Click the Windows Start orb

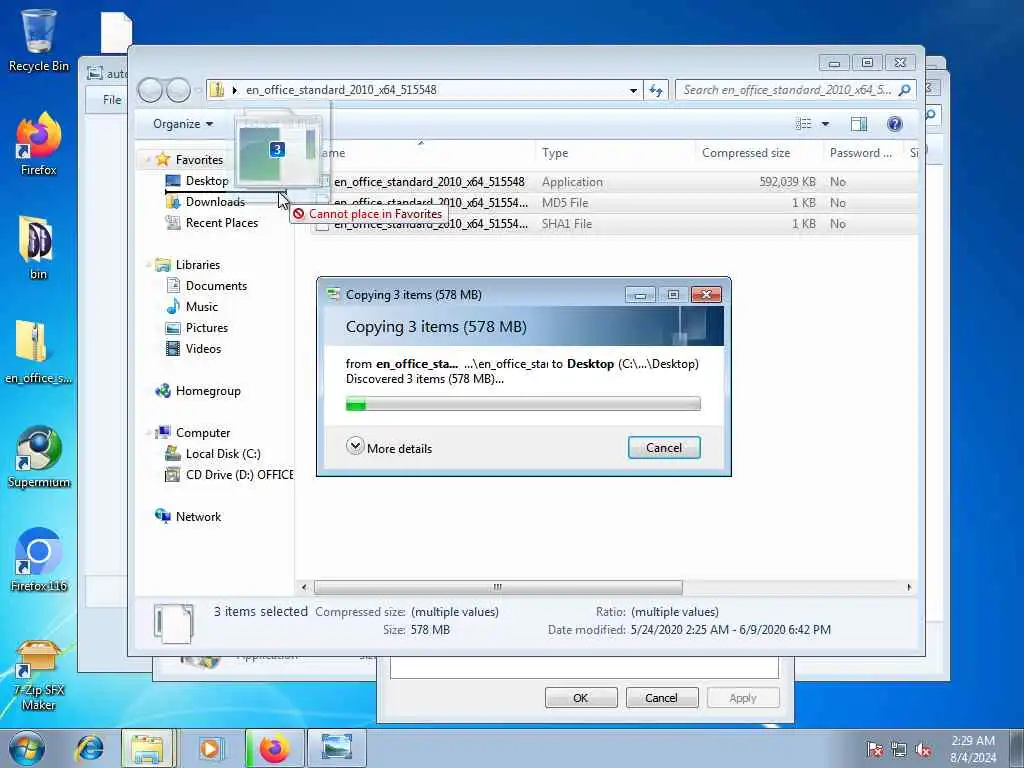(26, 748)
